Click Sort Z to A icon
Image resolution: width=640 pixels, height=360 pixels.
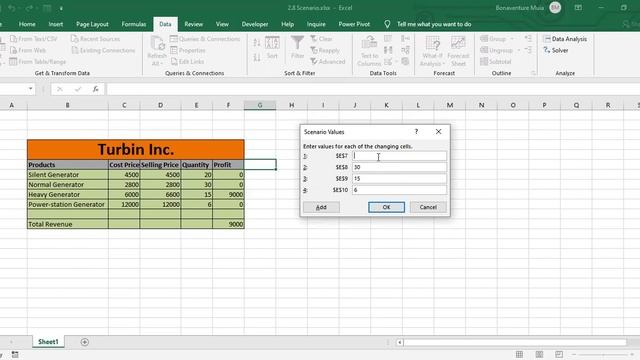257,58
